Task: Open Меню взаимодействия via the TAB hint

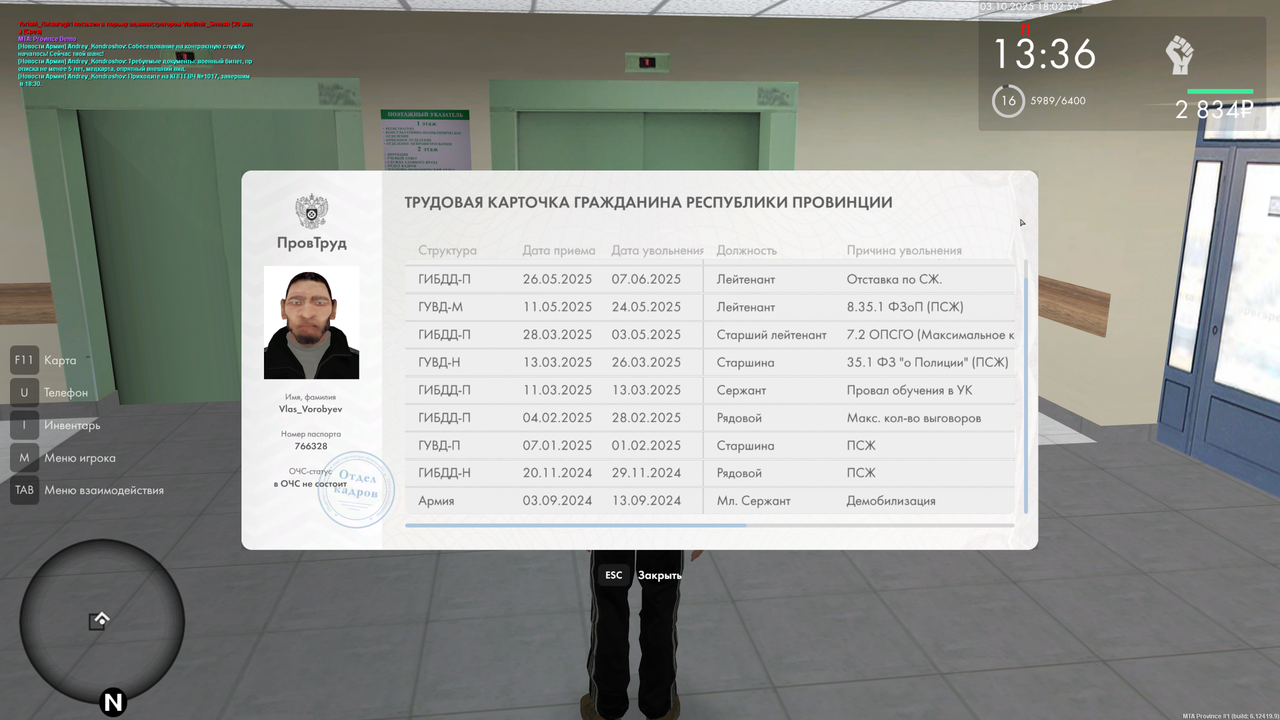Action: coord(87,490)
